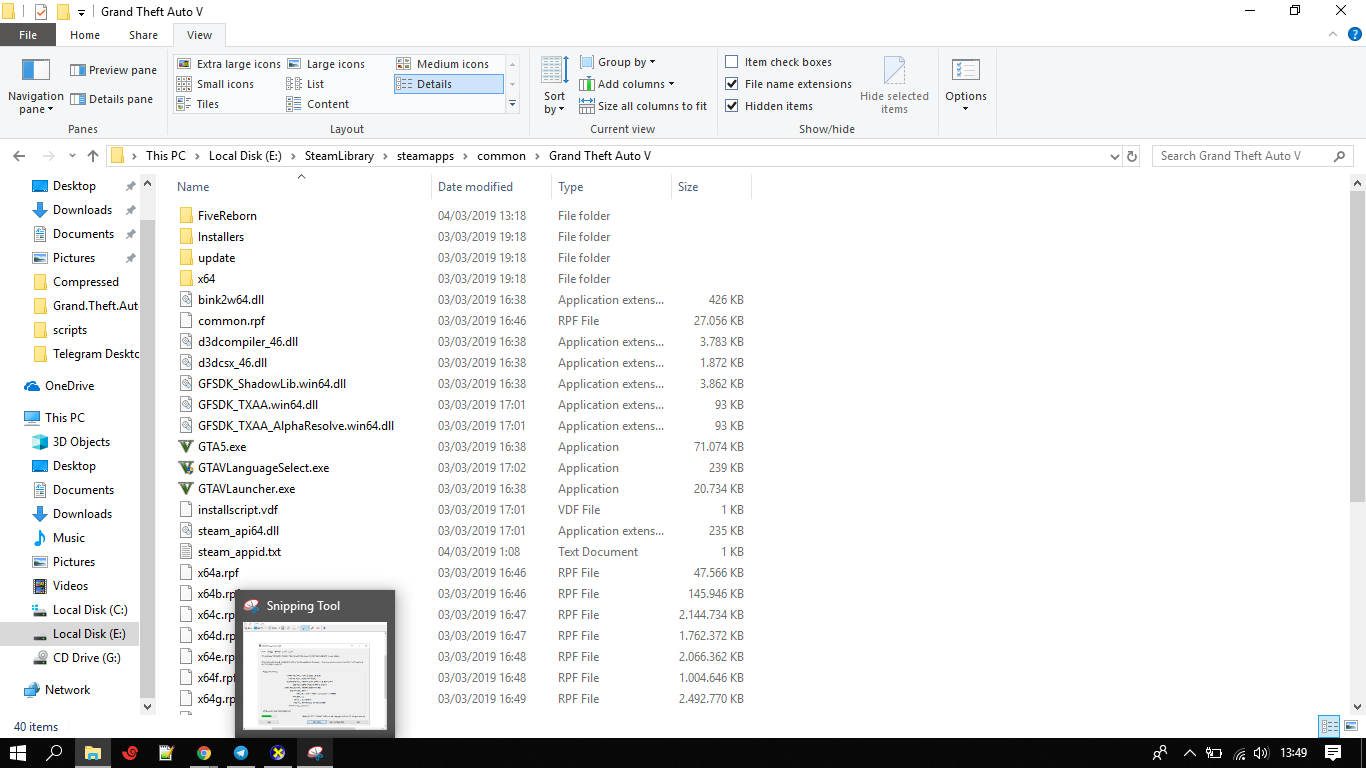Open CD Drive (G:) in navigation pane
The image size is (1366, 768).
click(86, 658)
